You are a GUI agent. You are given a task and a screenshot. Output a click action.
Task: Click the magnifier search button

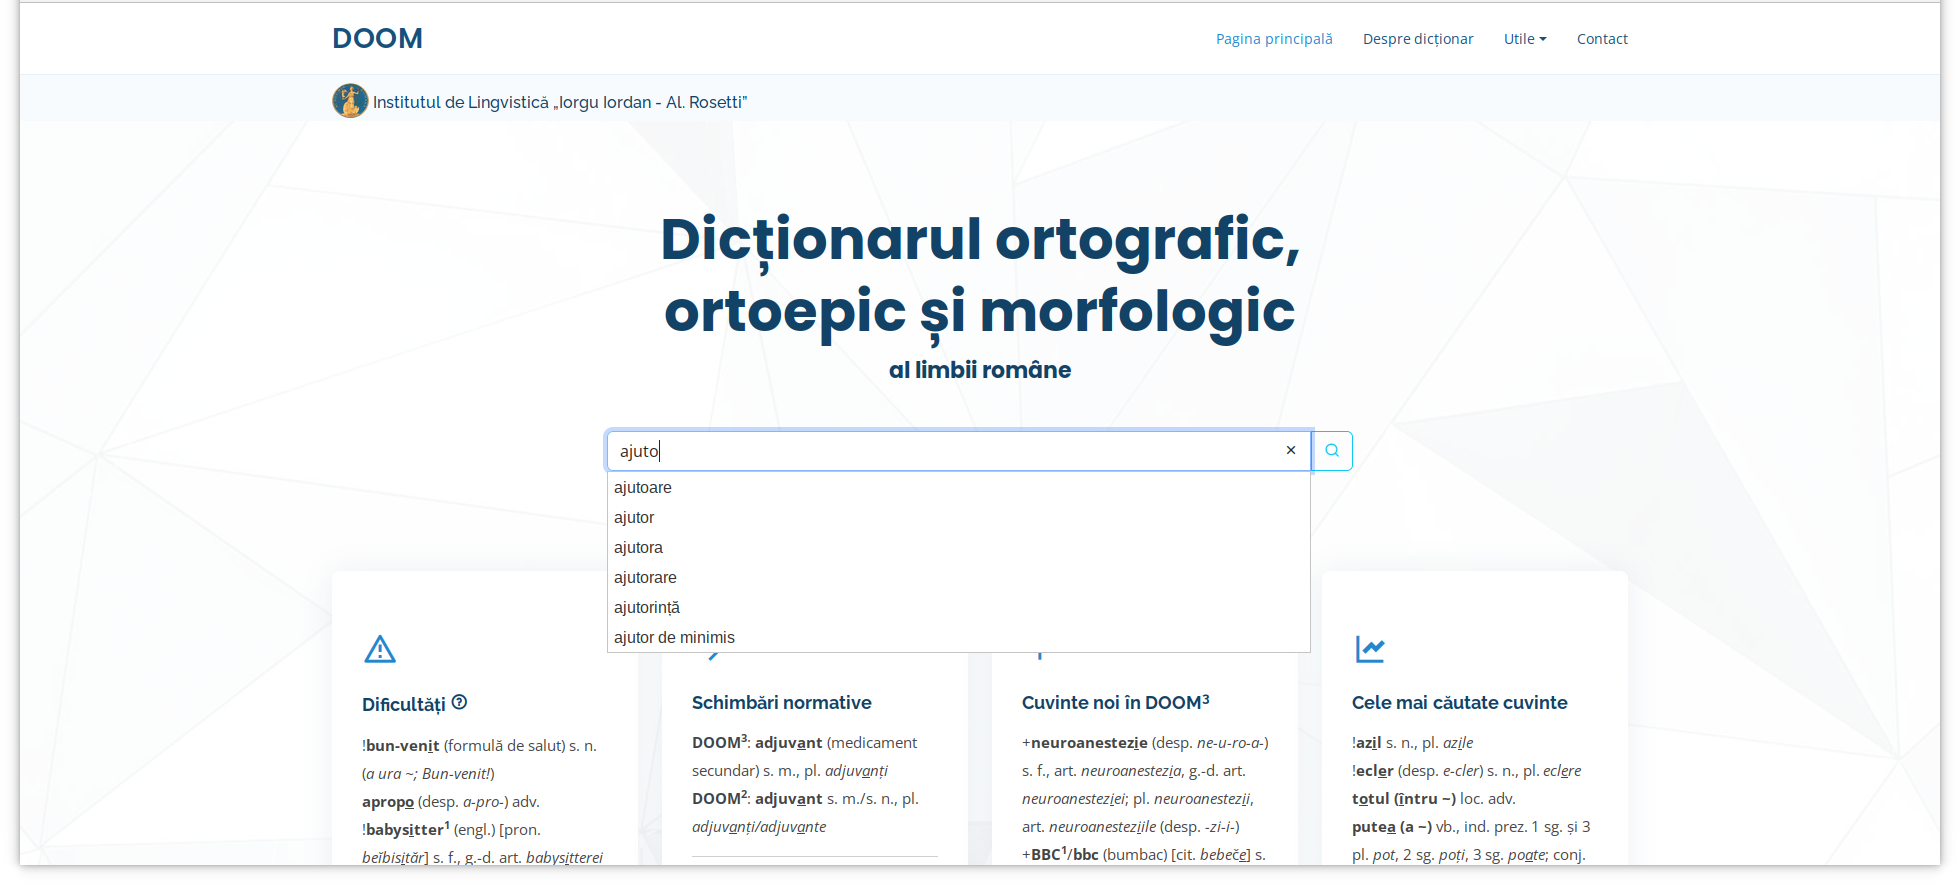[1332, 451]
